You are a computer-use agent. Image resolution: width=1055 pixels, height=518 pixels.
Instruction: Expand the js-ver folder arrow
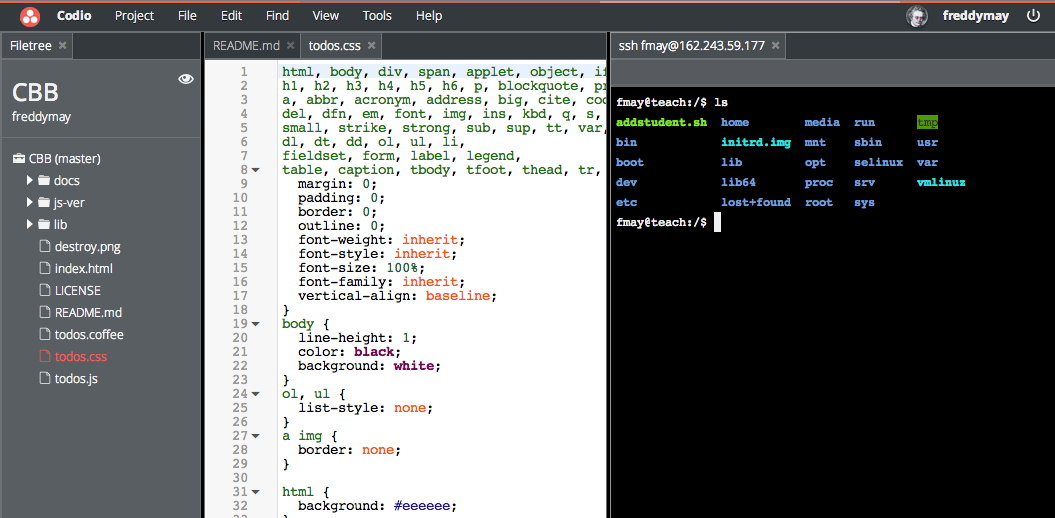click(30, 203)
